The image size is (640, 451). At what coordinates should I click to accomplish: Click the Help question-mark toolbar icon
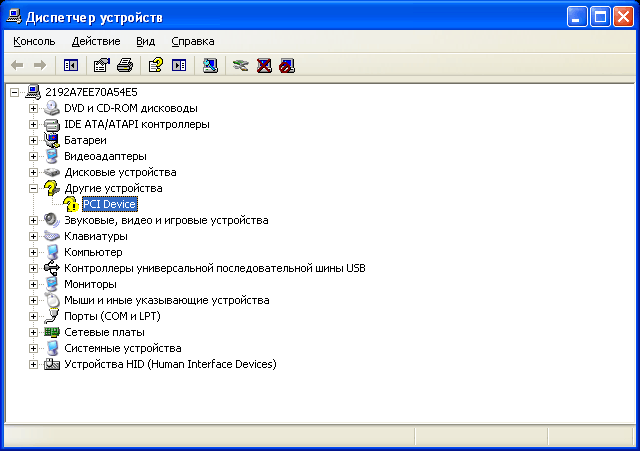[x=156, y=65]
